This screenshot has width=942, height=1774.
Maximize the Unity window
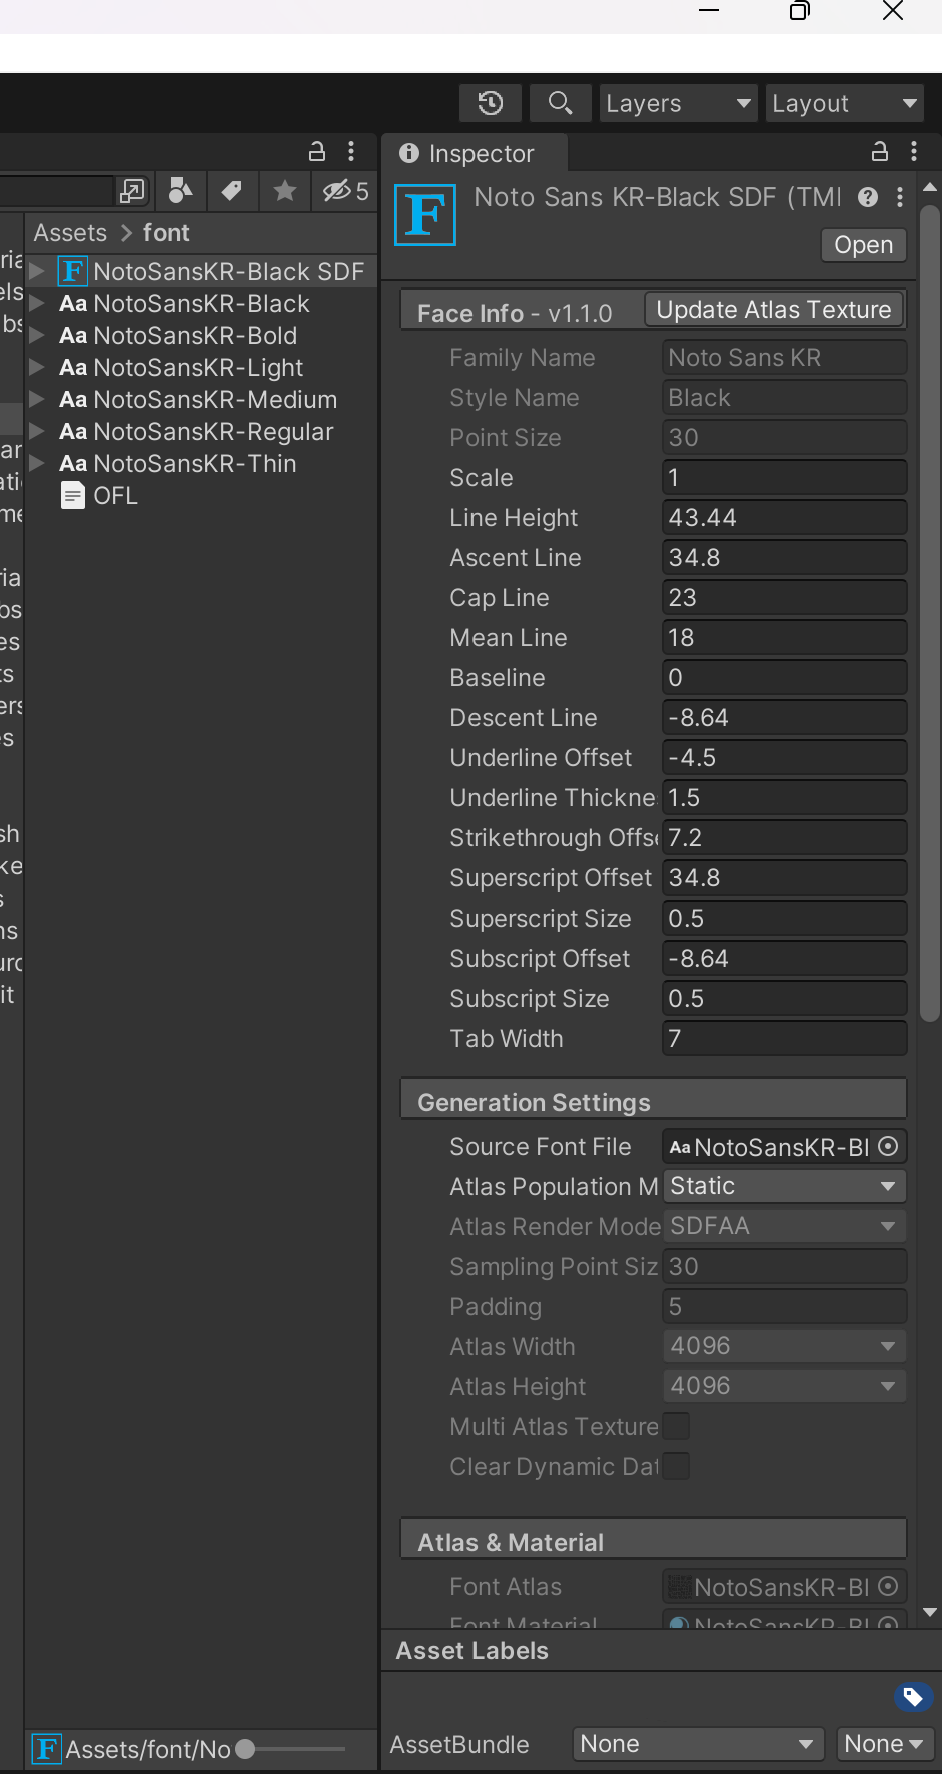[x=800, y=11]
